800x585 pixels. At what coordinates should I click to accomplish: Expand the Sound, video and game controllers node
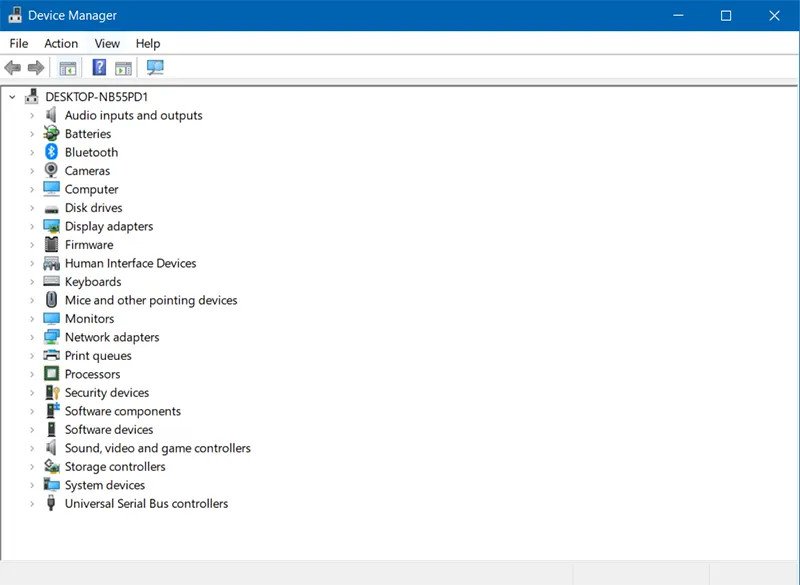point(31,448)
